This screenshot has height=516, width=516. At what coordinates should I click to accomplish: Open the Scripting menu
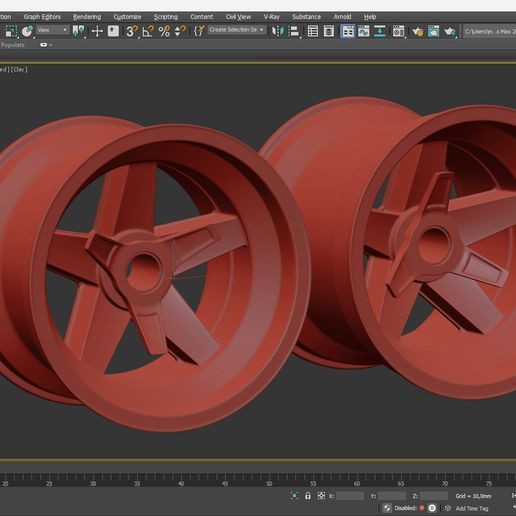pyautogui.click(x=166, y=17)
